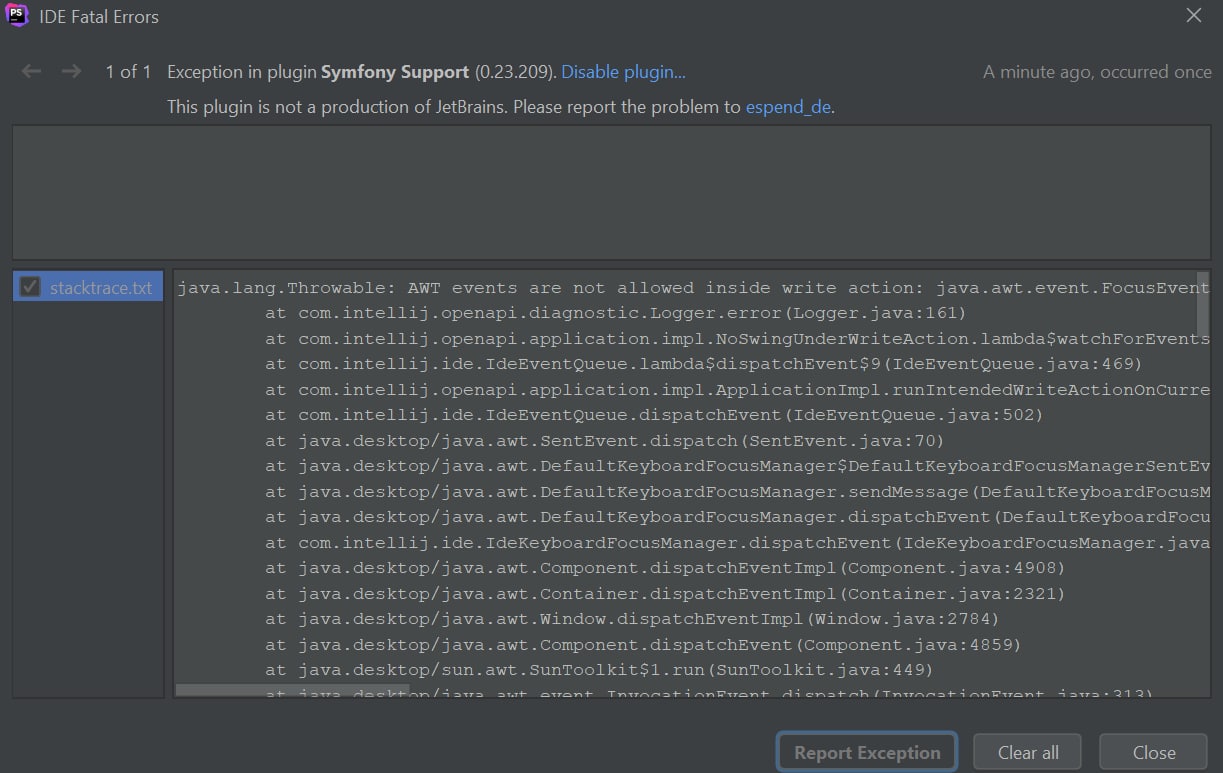Viewport: 1223px width, 773px height.
Task: Click the DefaultKeyboardFocusManager.sendMessage stack line
Action: click(737, 492)
